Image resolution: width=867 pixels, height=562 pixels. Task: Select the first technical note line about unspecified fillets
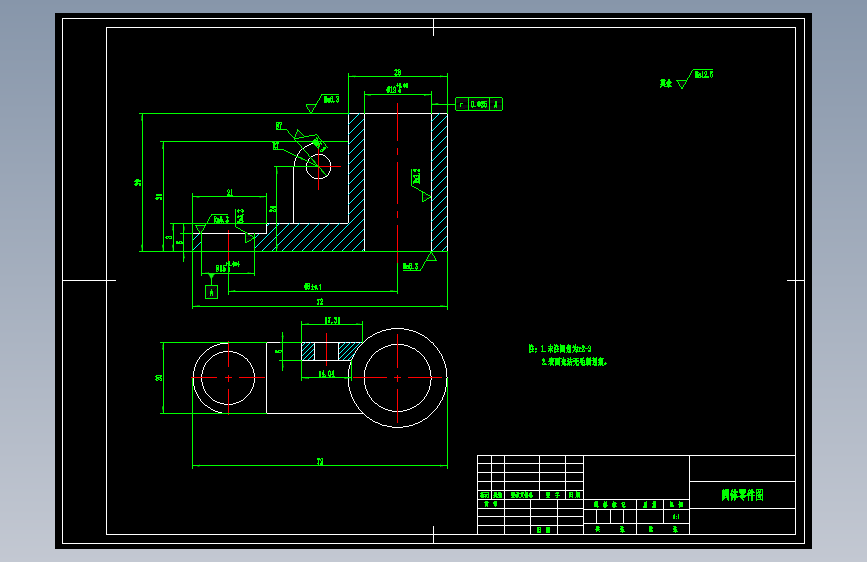(x=560, y=348)
